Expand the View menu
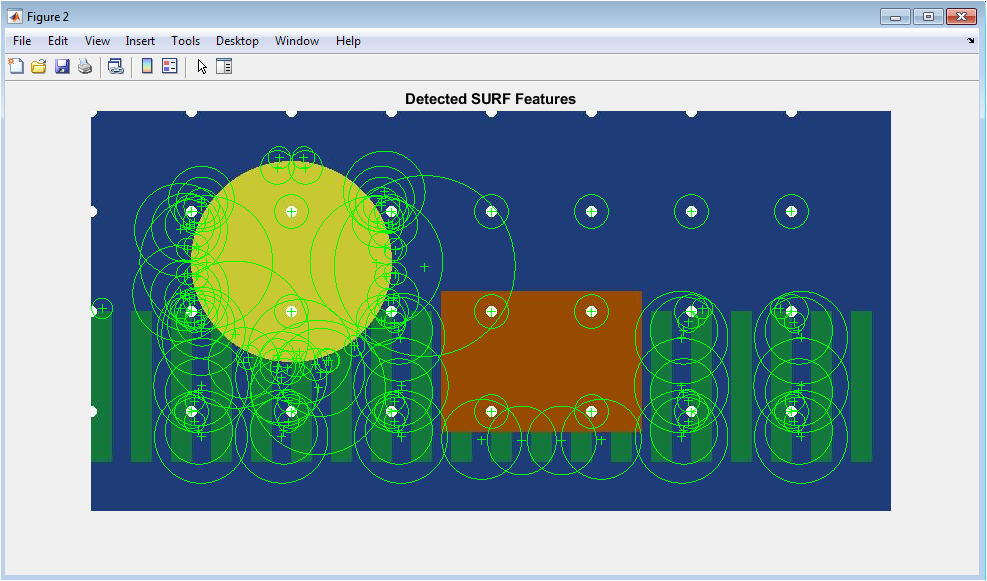Viewport: 987px width, 581px height. click(x=97, y=41)
